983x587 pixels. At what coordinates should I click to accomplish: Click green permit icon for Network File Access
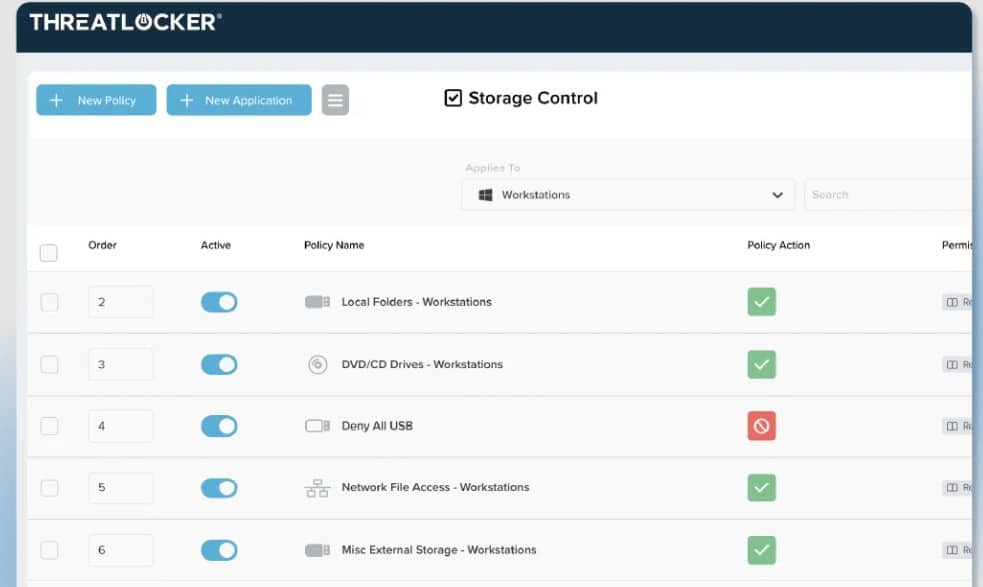click(762, 488)
